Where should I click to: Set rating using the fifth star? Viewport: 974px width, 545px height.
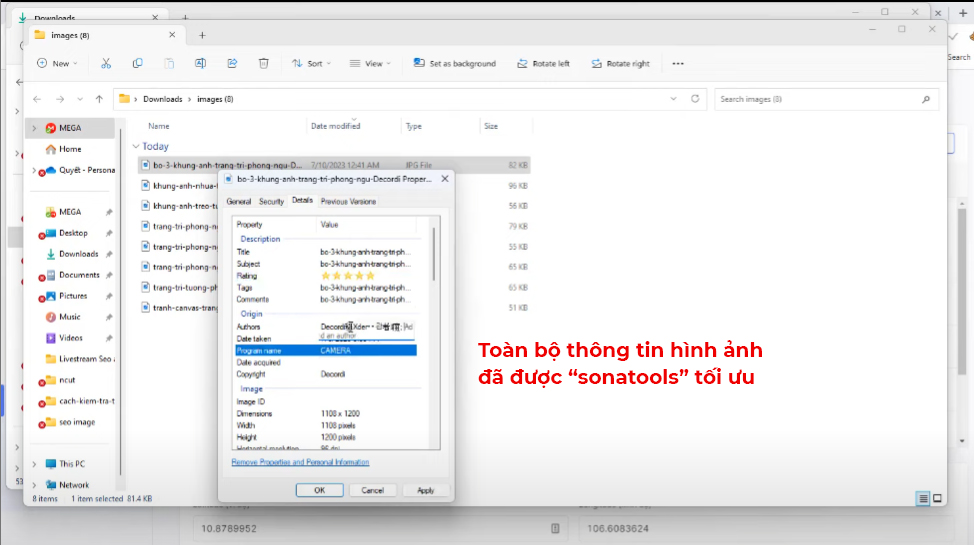tap(371, 276)
